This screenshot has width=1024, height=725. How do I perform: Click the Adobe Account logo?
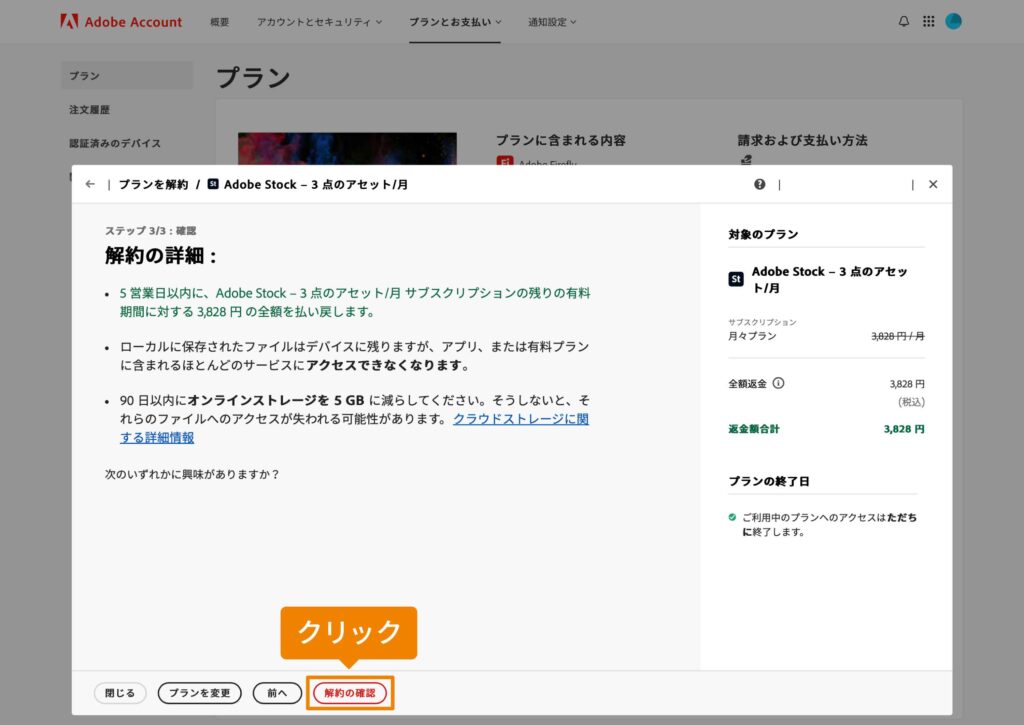pyautogui.click(x=121, y=22)
